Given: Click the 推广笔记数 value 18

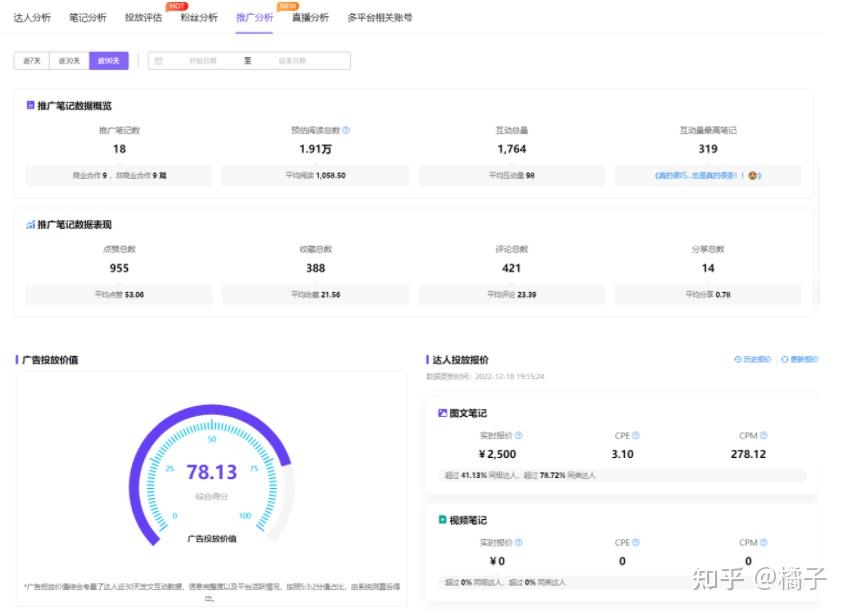Looking at the screenshot, I should [120, 149].
